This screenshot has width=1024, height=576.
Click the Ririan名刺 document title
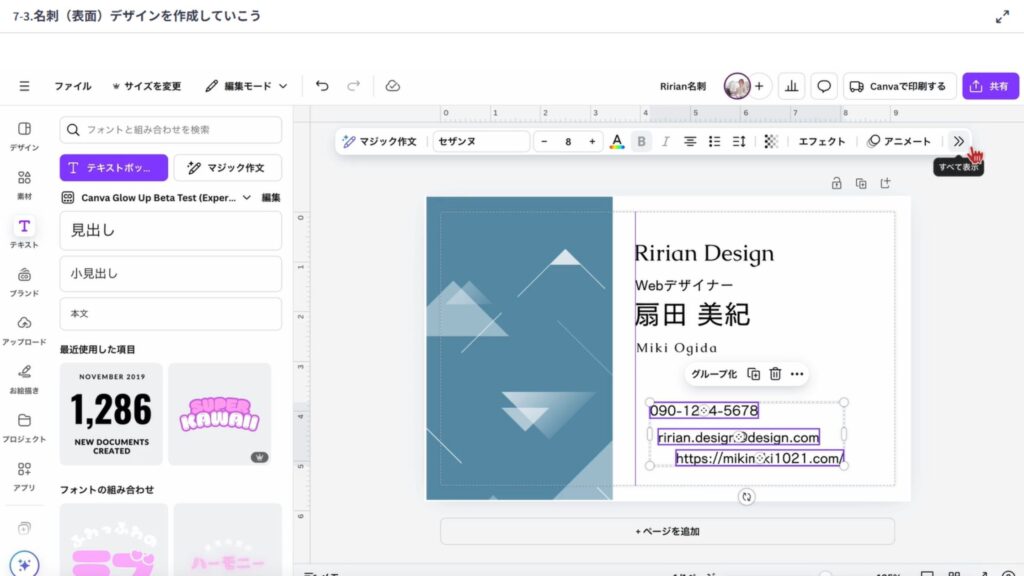tap(682, 86)
